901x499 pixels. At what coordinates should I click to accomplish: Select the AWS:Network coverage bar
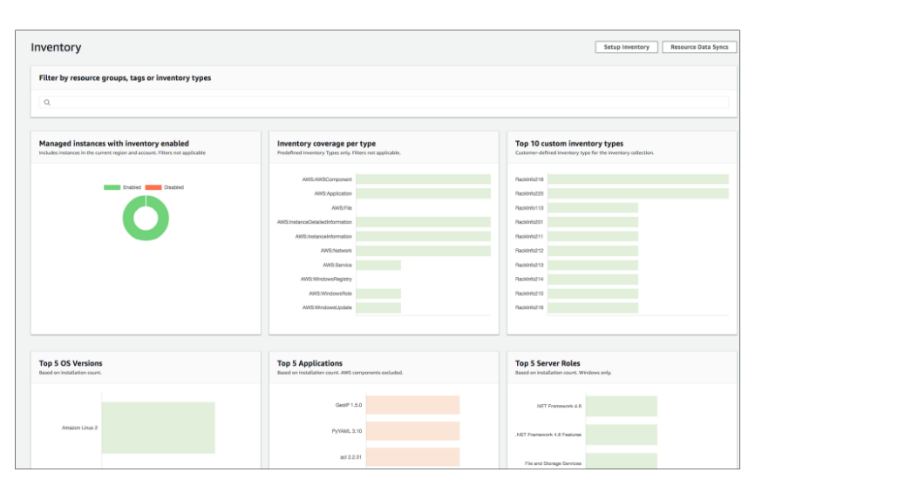point(423,251)
